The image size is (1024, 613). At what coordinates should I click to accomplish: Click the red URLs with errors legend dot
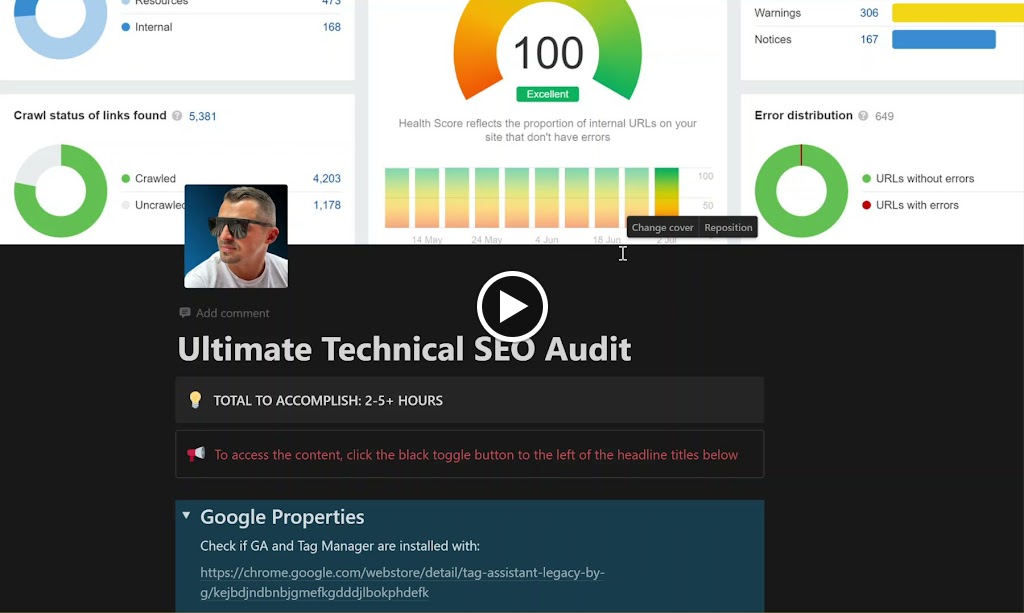pyautogui.click(x=867, y=205)
